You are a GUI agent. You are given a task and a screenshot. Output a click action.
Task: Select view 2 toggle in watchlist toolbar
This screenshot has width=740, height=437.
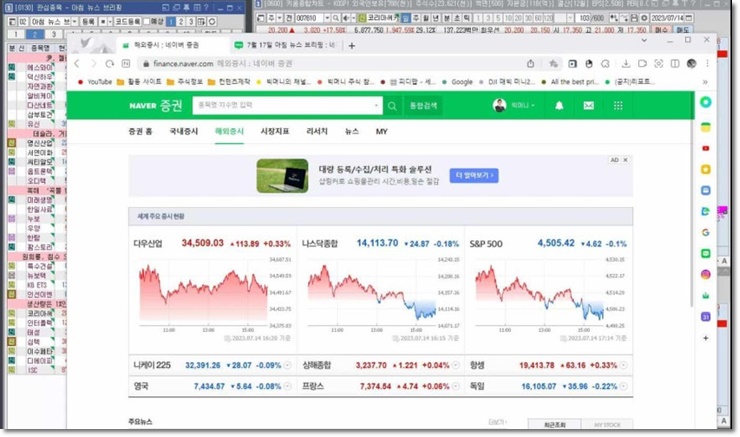(x=181, y=21)
